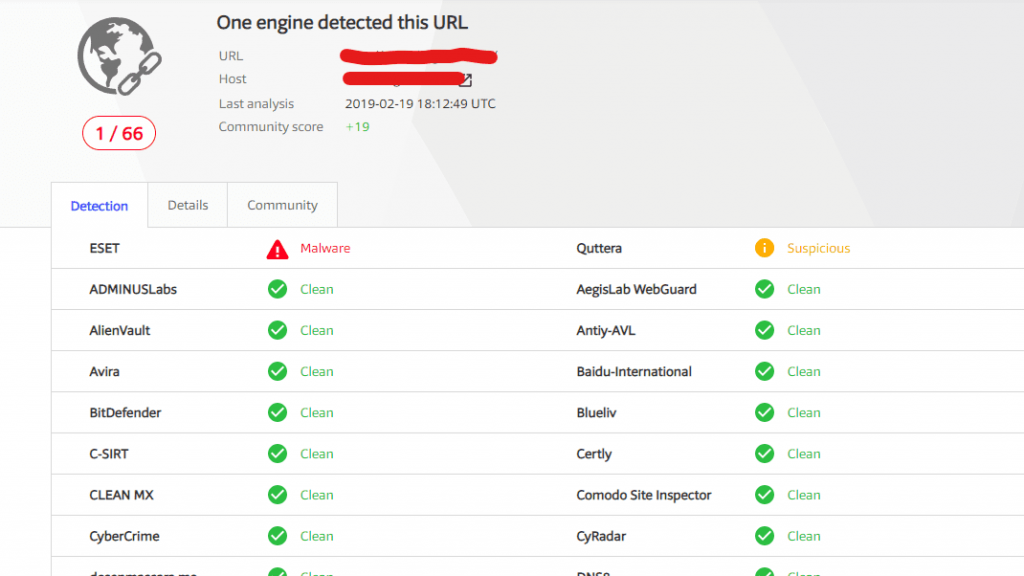Click the 'One engine detected this URL' heading
This screenshot has width=1024, height=576.
(342, 22)
